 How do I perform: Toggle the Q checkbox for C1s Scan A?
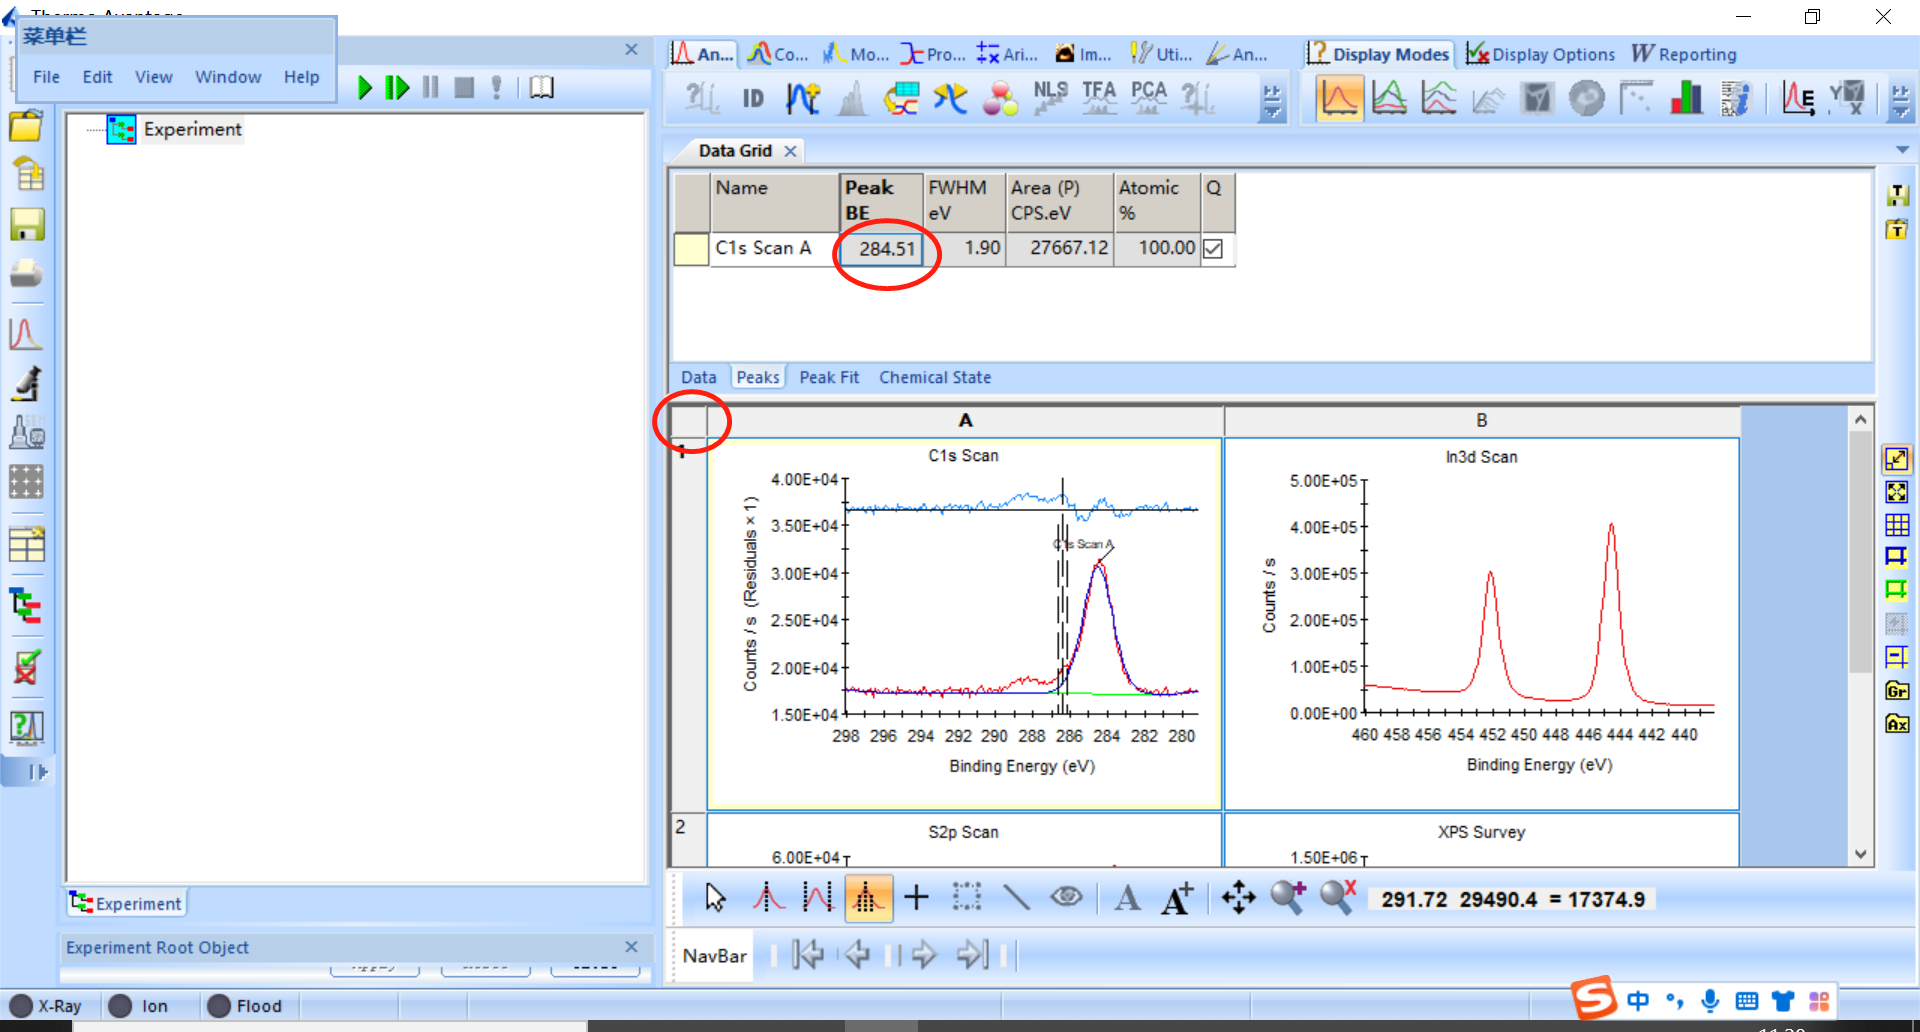(x=1213, y=248)
